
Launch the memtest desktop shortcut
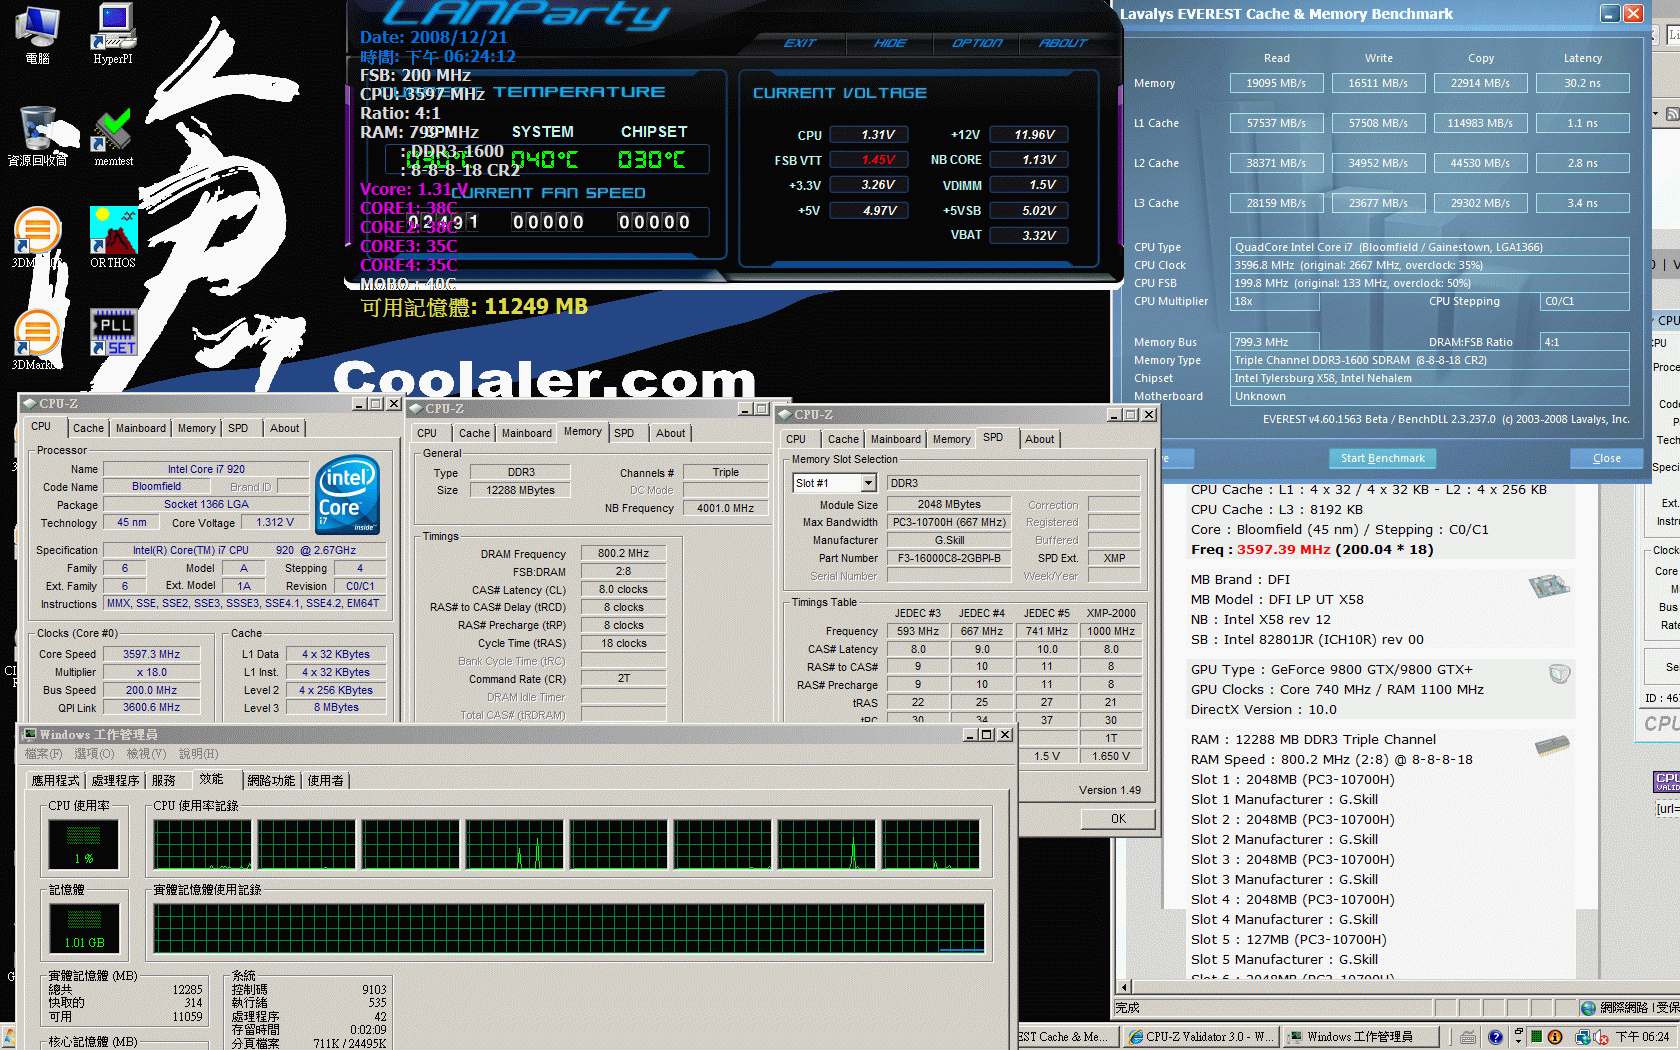coord(114,137)
